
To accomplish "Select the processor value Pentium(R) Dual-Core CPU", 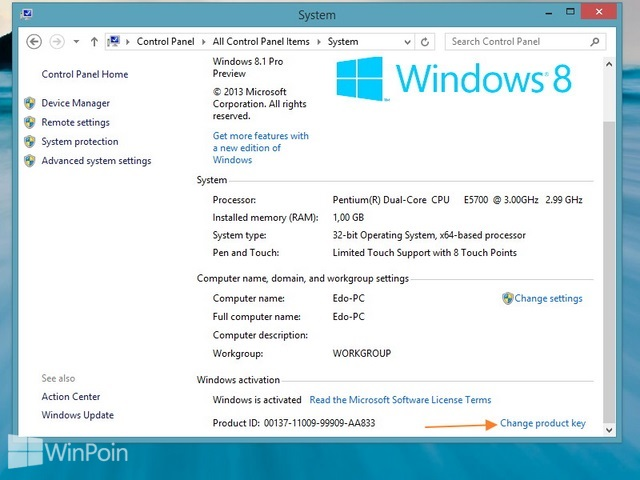I will (x=391, y=200).
